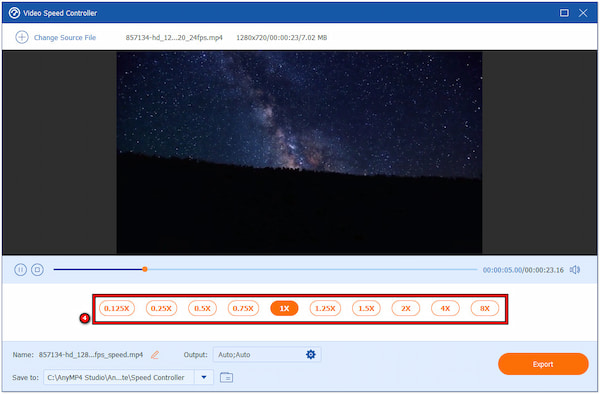Click the Export button
Image resolution: width=600 pixels, height=394 pixels.
pyautogui.click(x=543, y=364)
